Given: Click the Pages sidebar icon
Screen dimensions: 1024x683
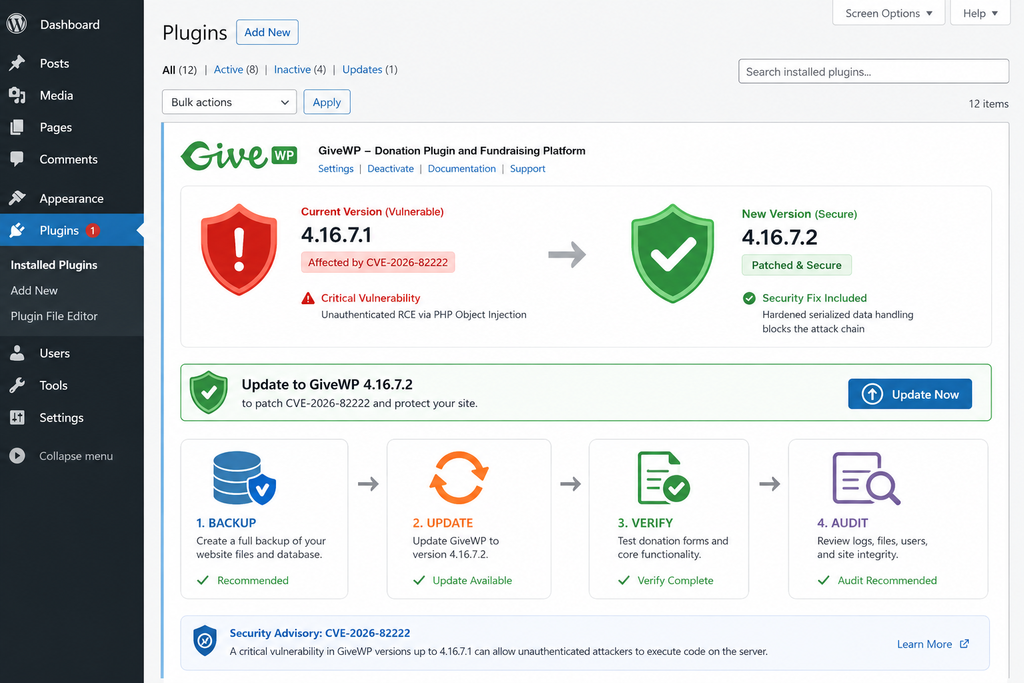Looking at the screenshot, I should 17,127.
